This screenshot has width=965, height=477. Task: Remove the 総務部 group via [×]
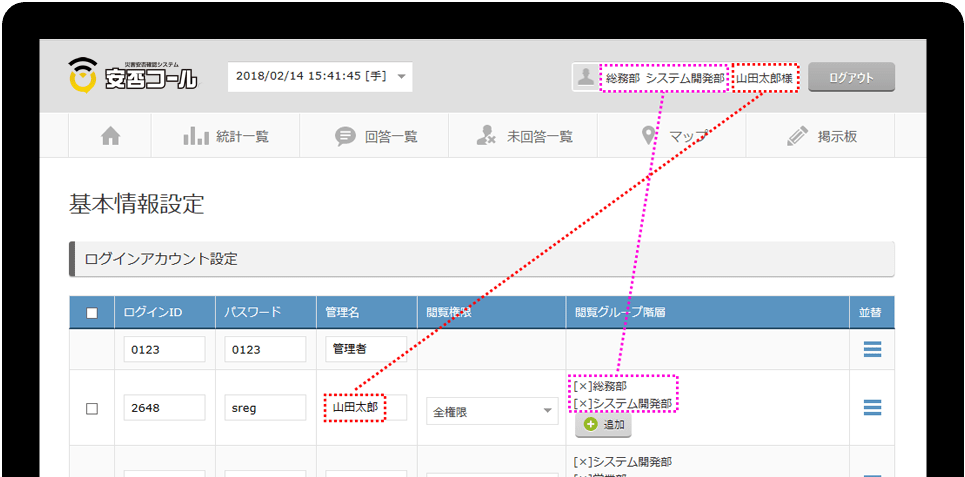581,387
